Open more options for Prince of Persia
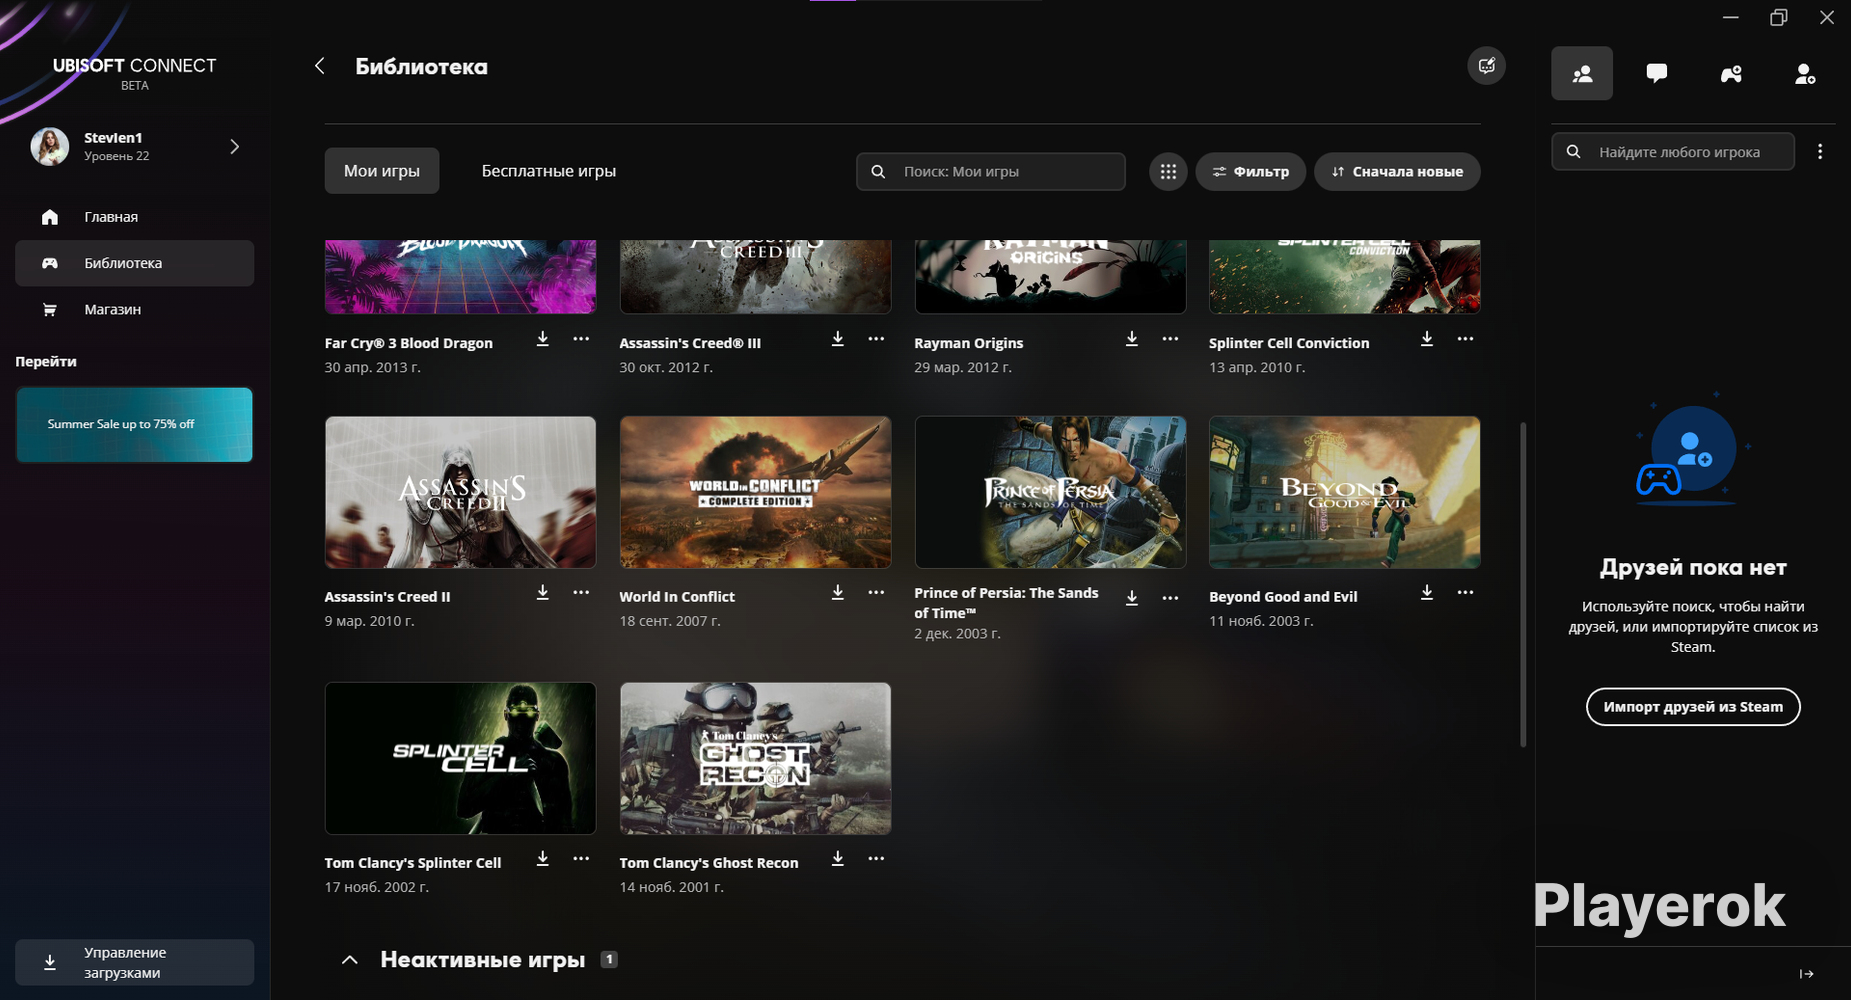1851x1000 pixels. pyautogui.click(x=1170, y=598)
